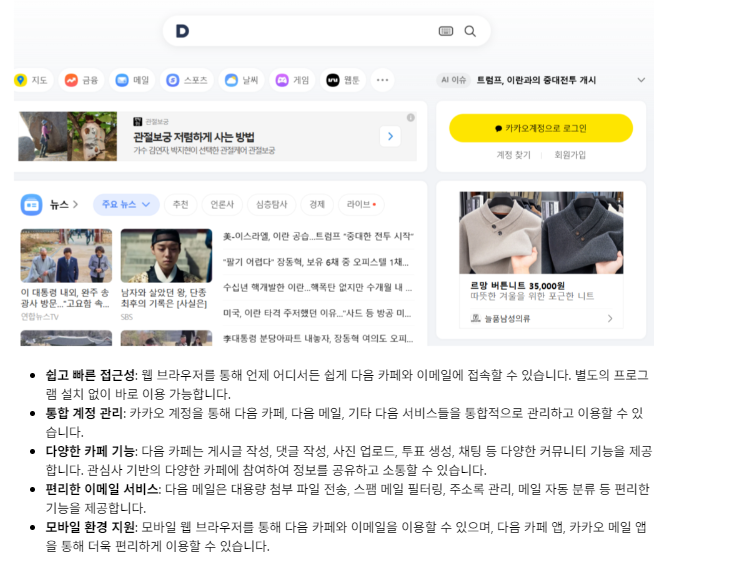Image resolution: width=730 pixels, height=566 pixels.
Task: Log in with 카카오계정으로 로그인 button
Action: [541, 128]
